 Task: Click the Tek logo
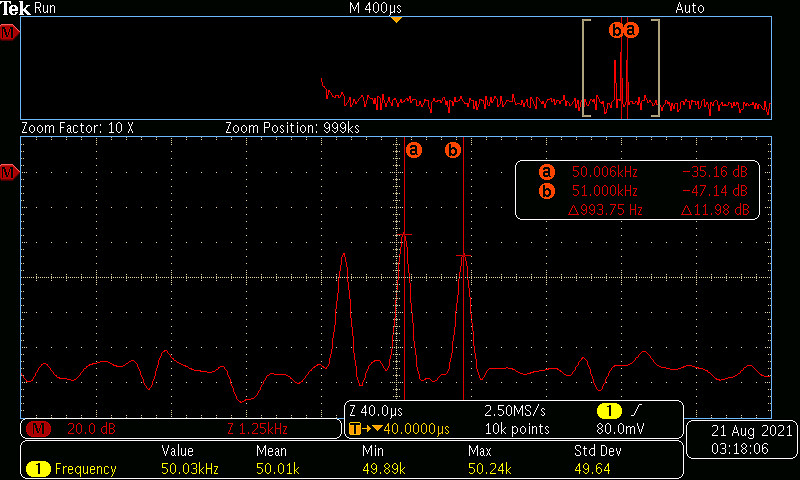(15, 8)
